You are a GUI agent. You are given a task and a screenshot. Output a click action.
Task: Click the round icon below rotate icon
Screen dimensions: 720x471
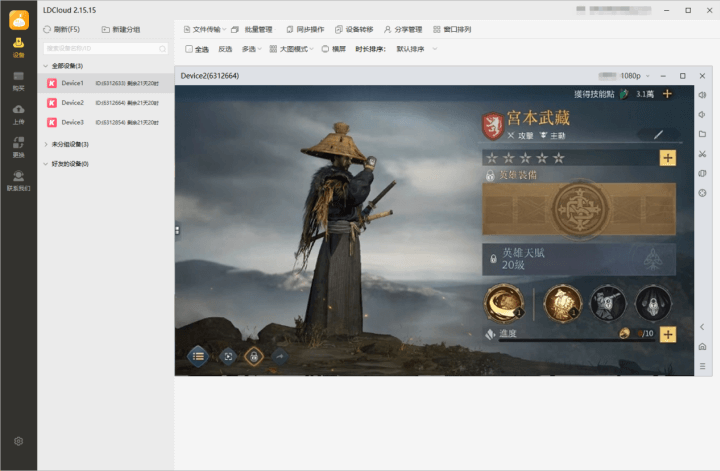pos(702,193)
